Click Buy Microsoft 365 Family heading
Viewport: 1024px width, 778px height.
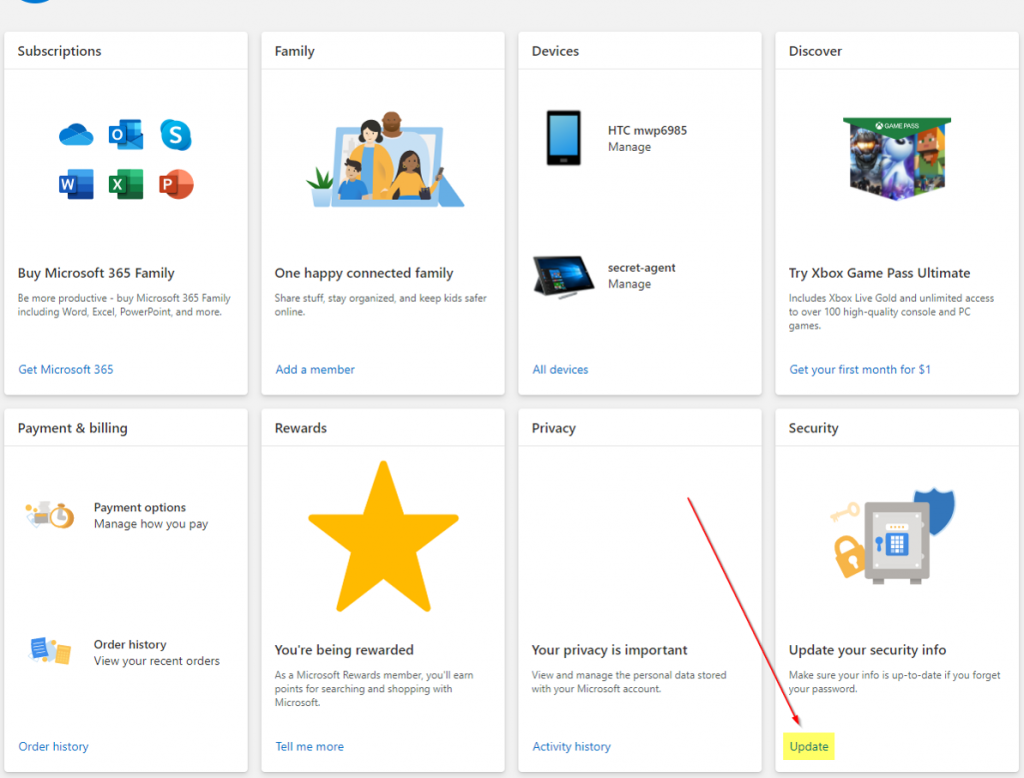click(96, 273)
